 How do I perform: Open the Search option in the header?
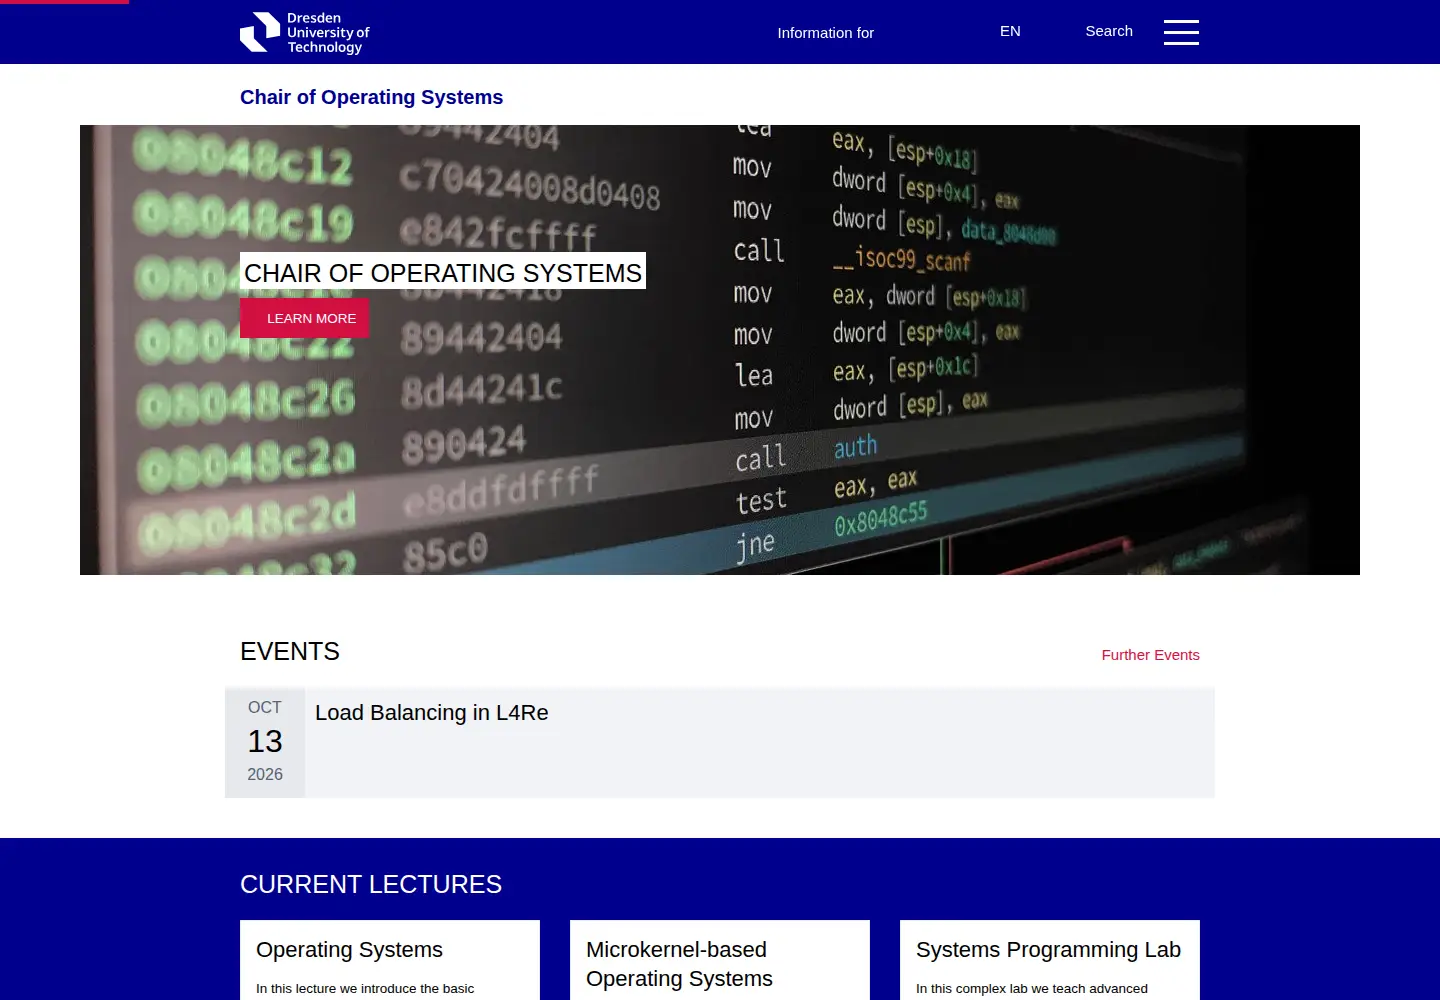point(1109,31)
